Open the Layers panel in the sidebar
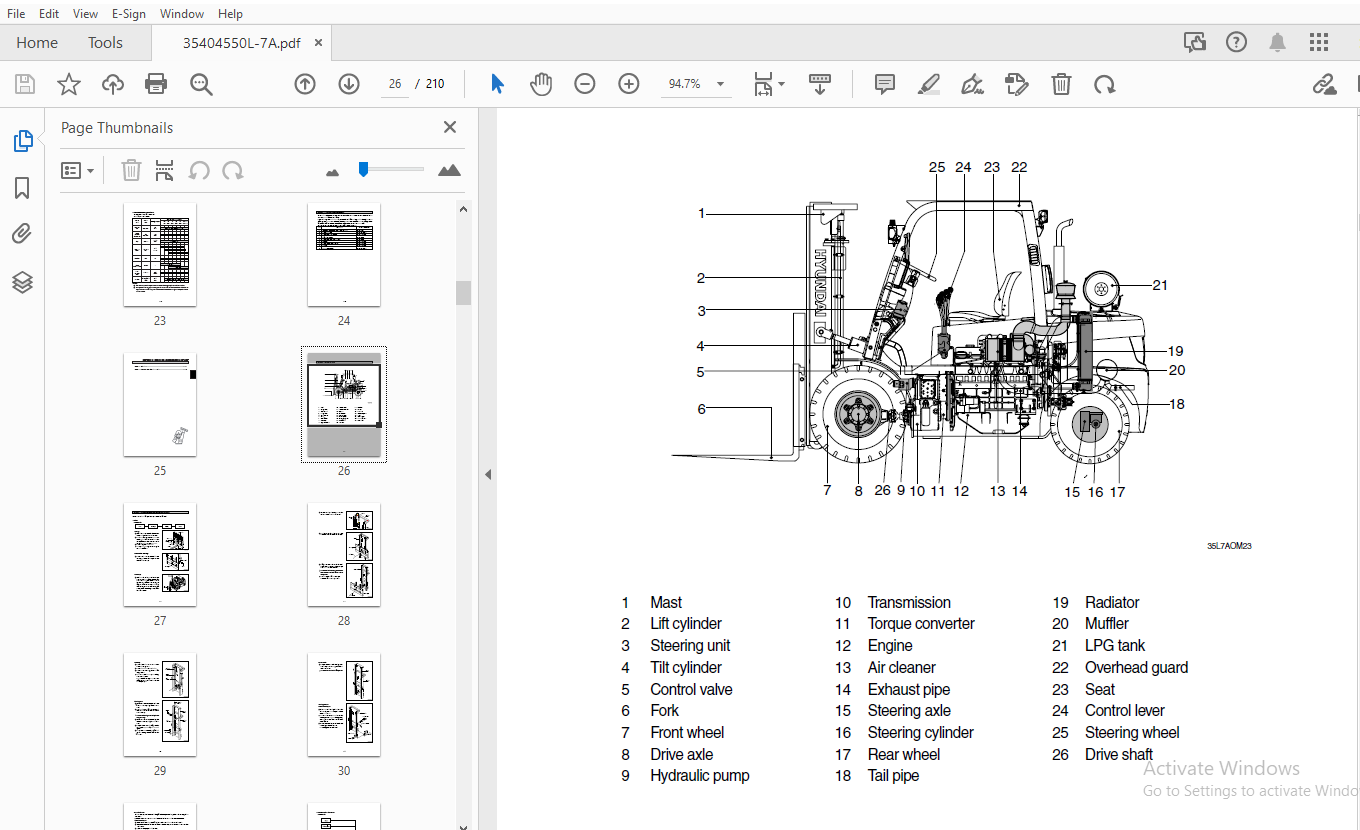Image resolution: width=1360 pixels, height=830 pixels. point(22,283)
